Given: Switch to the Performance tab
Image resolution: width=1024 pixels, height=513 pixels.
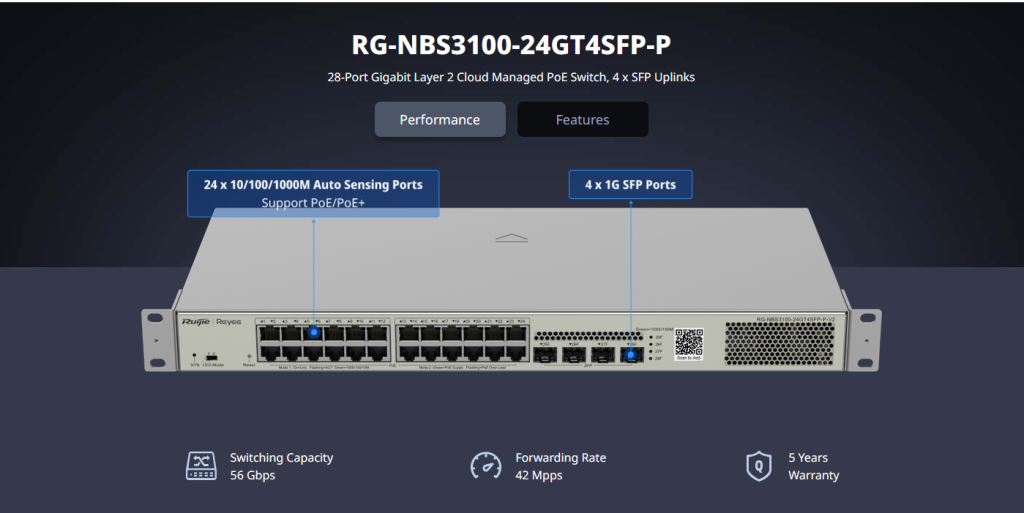Looking at the screenshot, I should pos(440,119).
